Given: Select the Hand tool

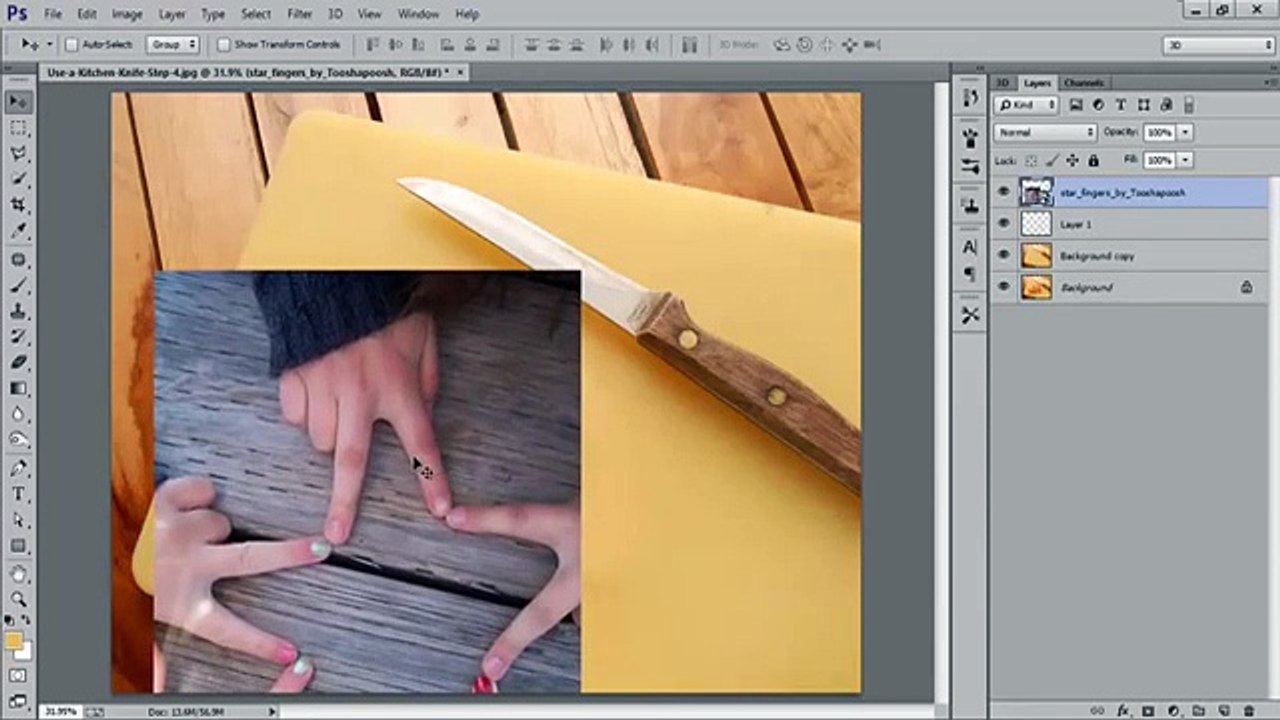Looking at the screenshot, I should pyautogui.click(x=18, y=573).
